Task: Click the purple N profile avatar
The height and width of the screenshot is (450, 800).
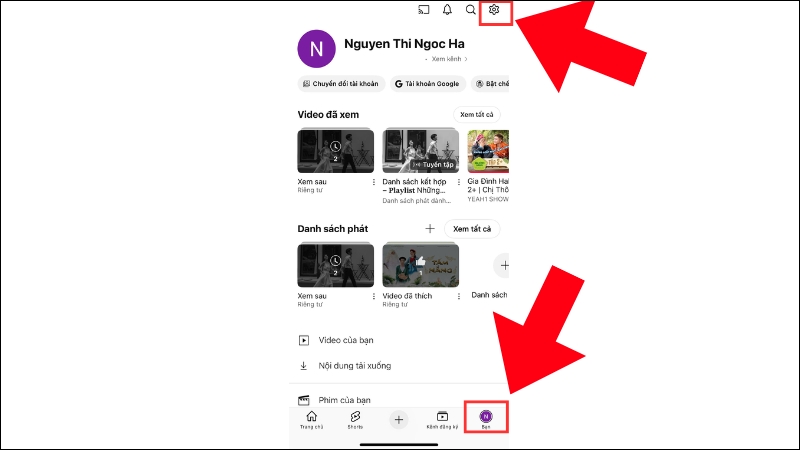Action: pos(317,49)
